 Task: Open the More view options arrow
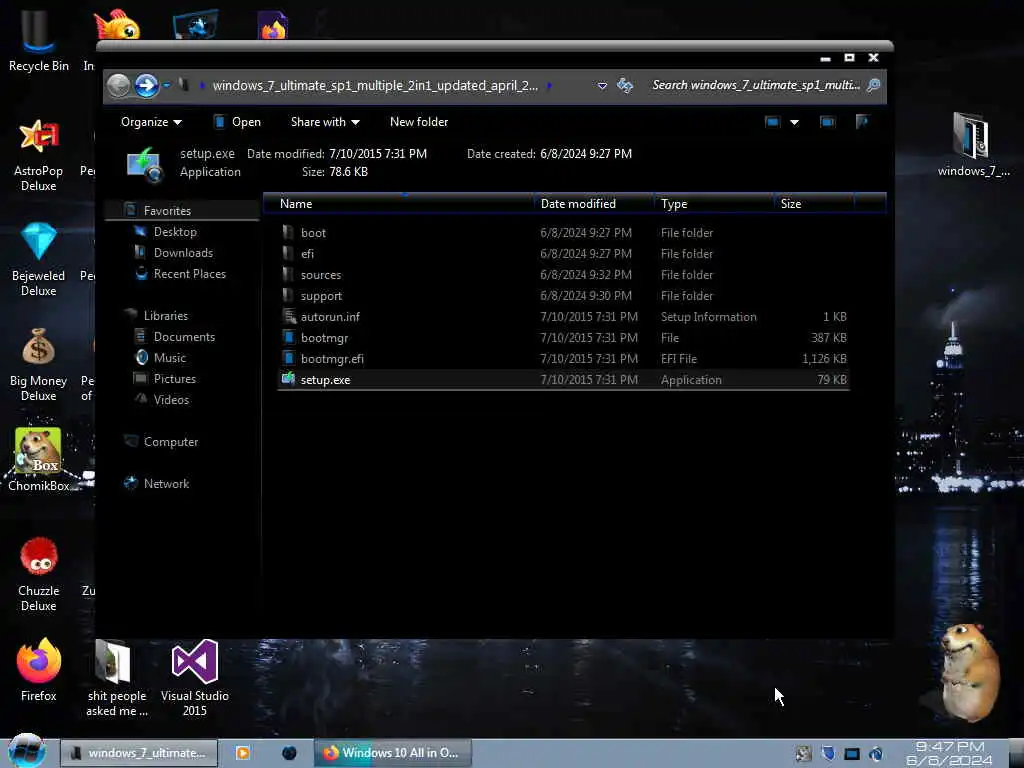794,122
